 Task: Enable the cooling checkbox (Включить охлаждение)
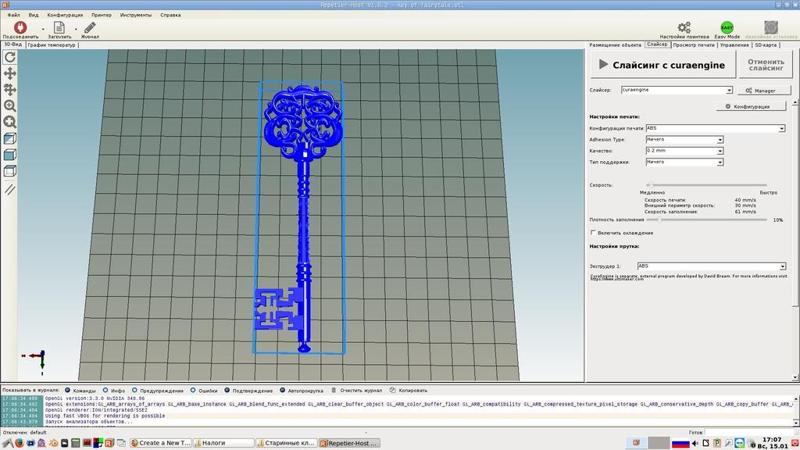coord(593,232)
